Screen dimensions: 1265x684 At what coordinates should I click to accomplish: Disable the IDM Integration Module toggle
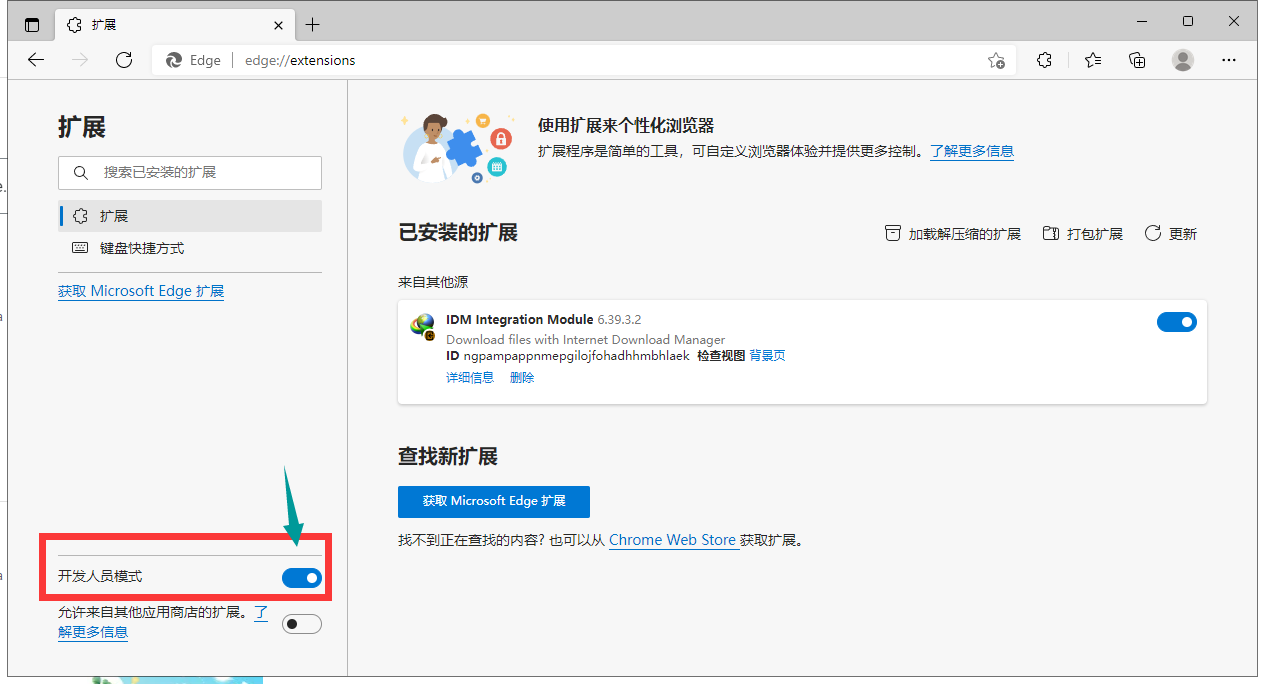[x=1176, y=322]
